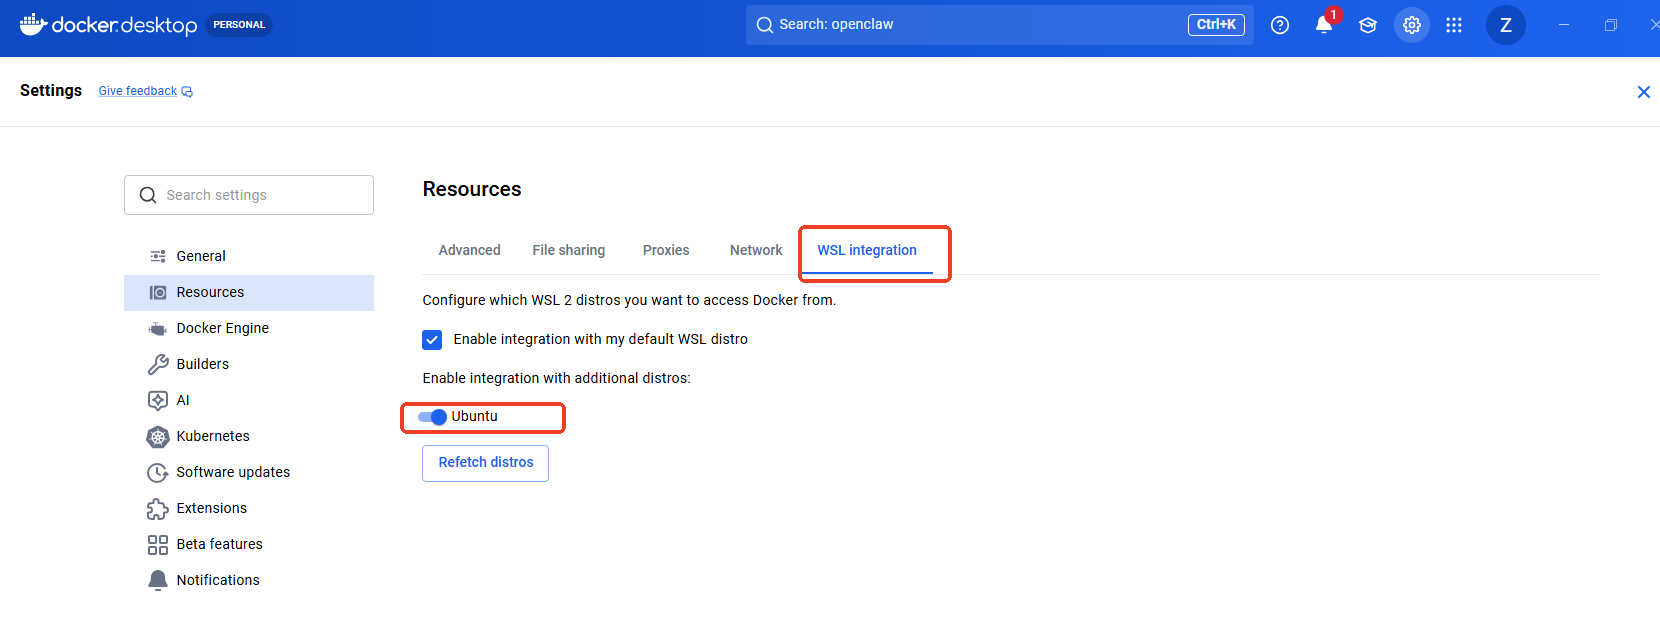Open the Z user account avatar
Viewport: 1660px width, 623px height.
[x=1506, y=25]
